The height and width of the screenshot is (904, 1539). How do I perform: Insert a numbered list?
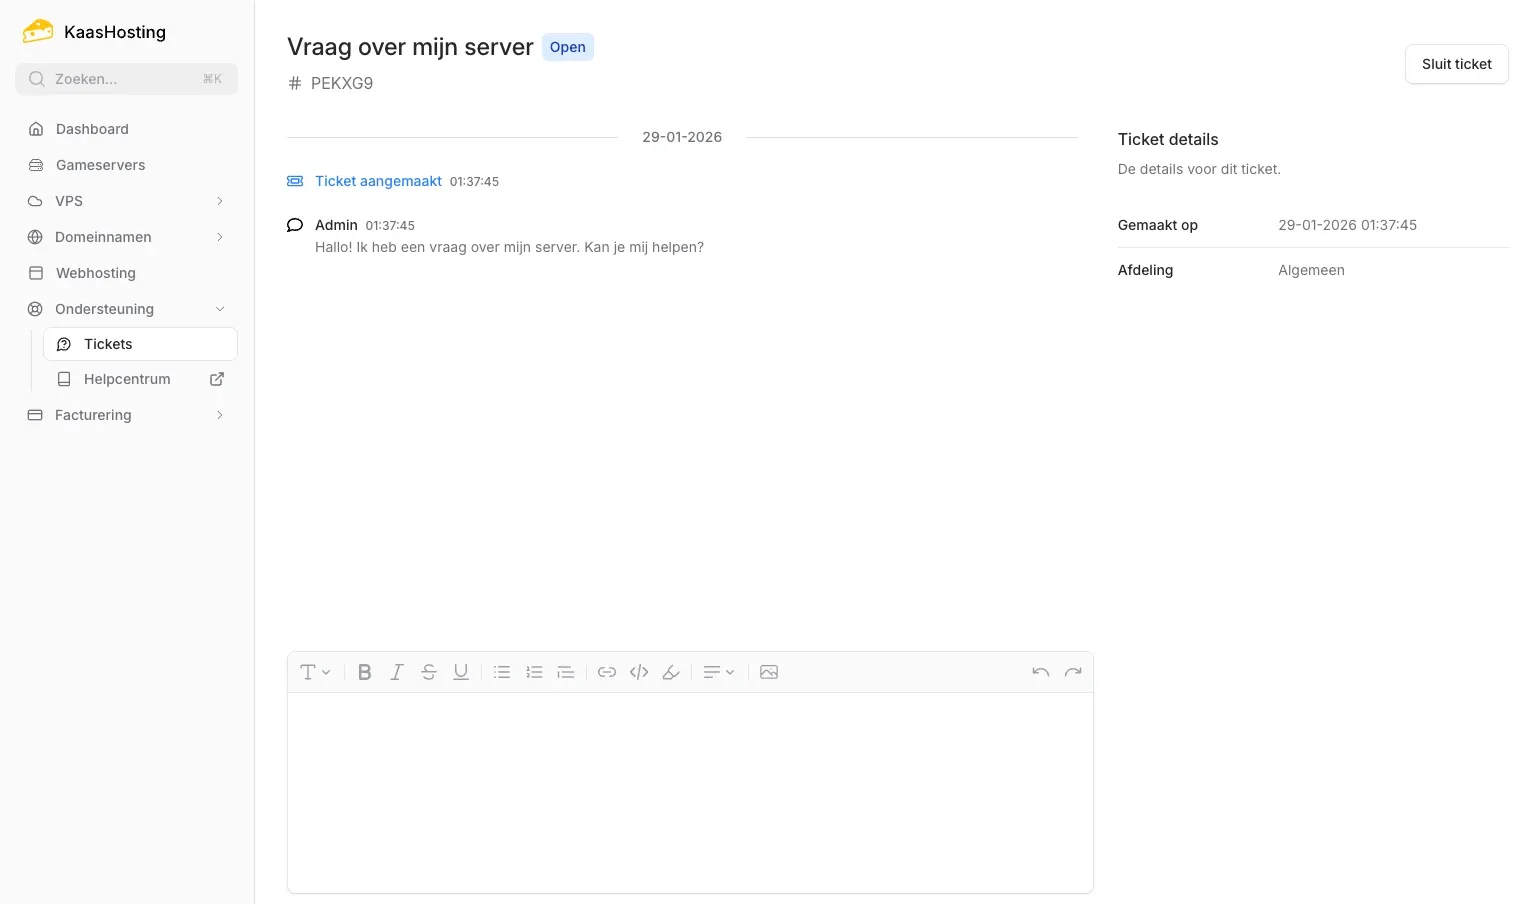coord(534,672)
